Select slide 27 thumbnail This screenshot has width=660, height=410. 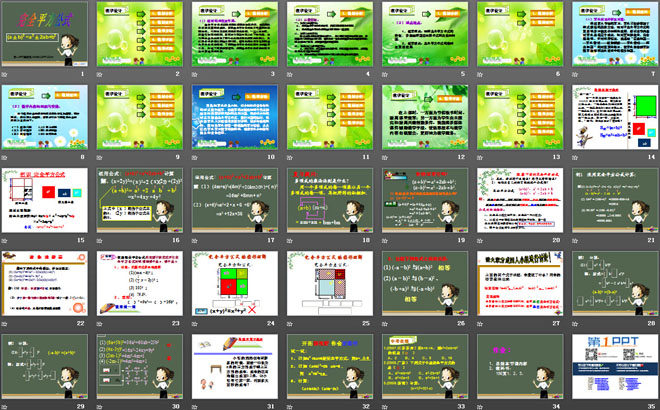point(520,283)
